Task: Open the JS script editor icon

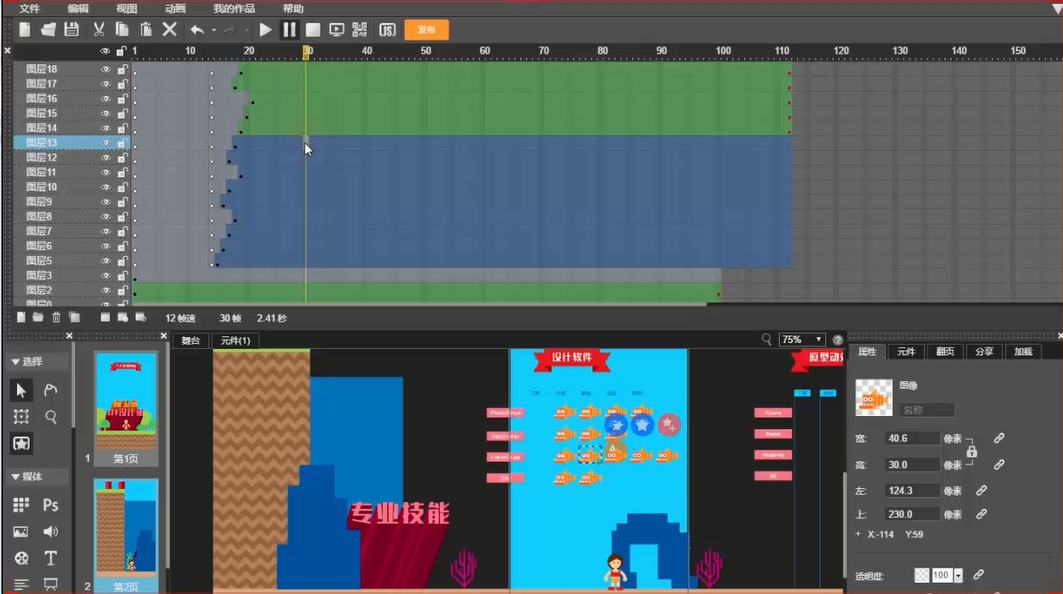Action: (387, 30)
